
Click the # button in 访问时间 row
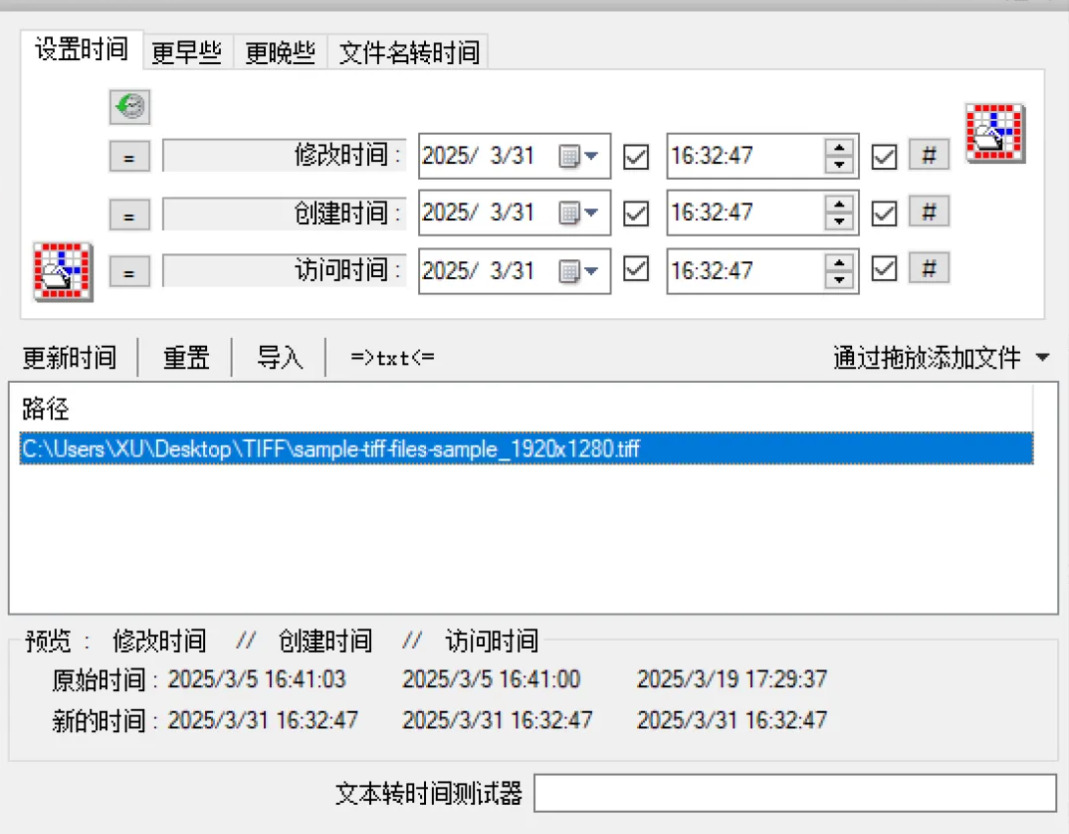(x=929, y=268)
